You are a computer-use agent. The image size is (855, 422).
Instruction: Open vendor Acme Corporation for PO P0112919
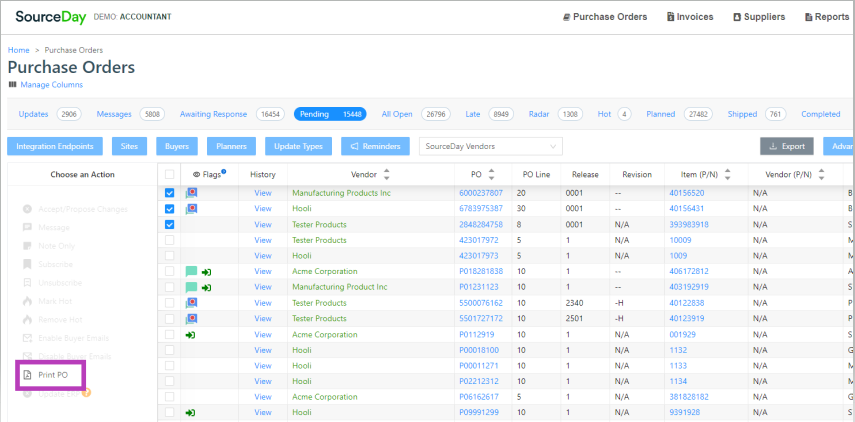tap(325, 334)
